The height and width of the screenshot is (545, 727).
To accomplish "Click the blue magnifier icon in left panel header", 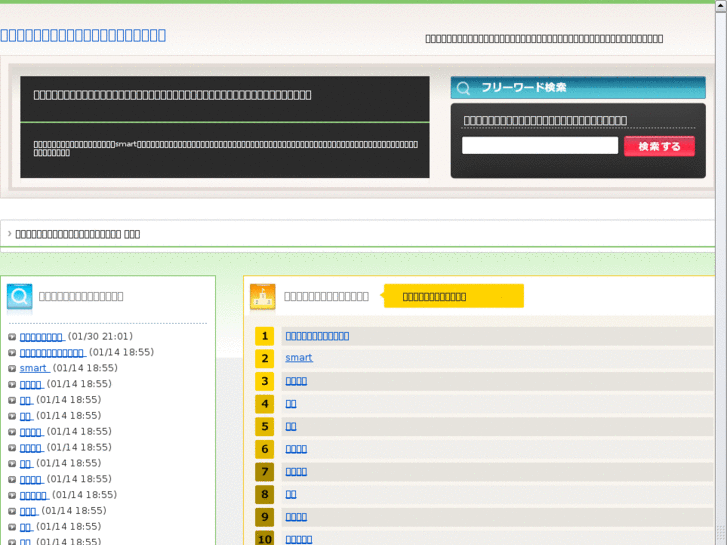I will [x=19, y=297].
